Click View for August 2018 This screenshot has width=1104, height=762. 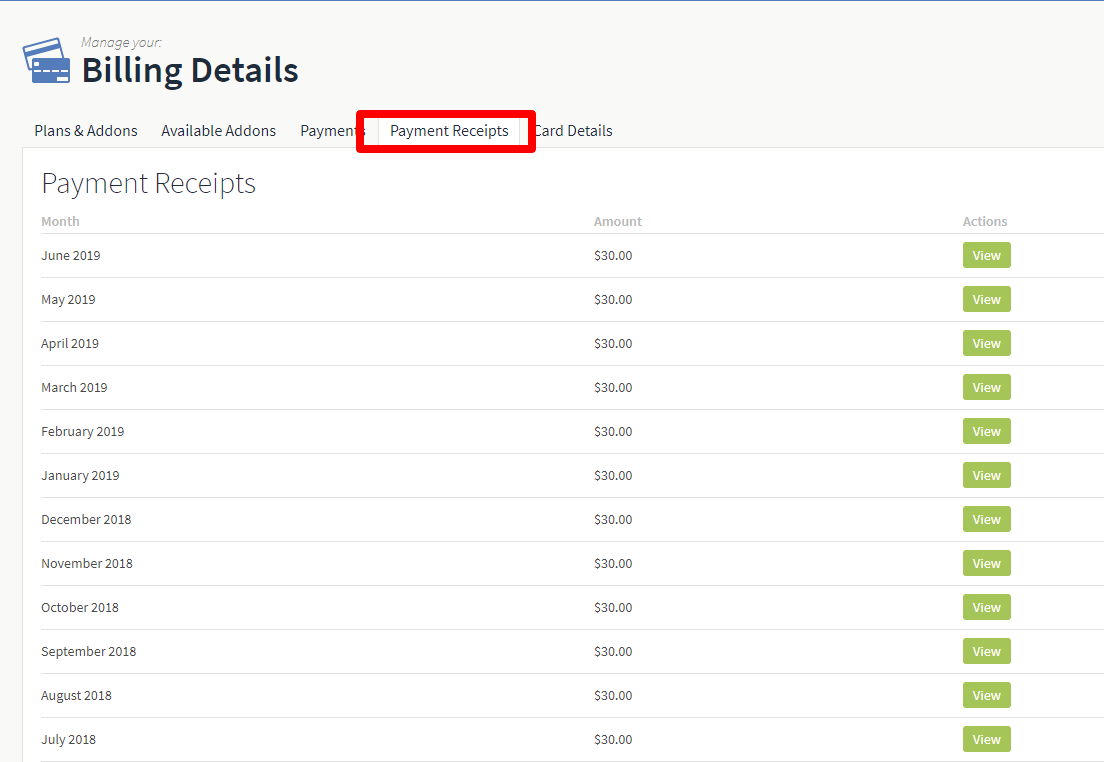[x=986, y=695]
